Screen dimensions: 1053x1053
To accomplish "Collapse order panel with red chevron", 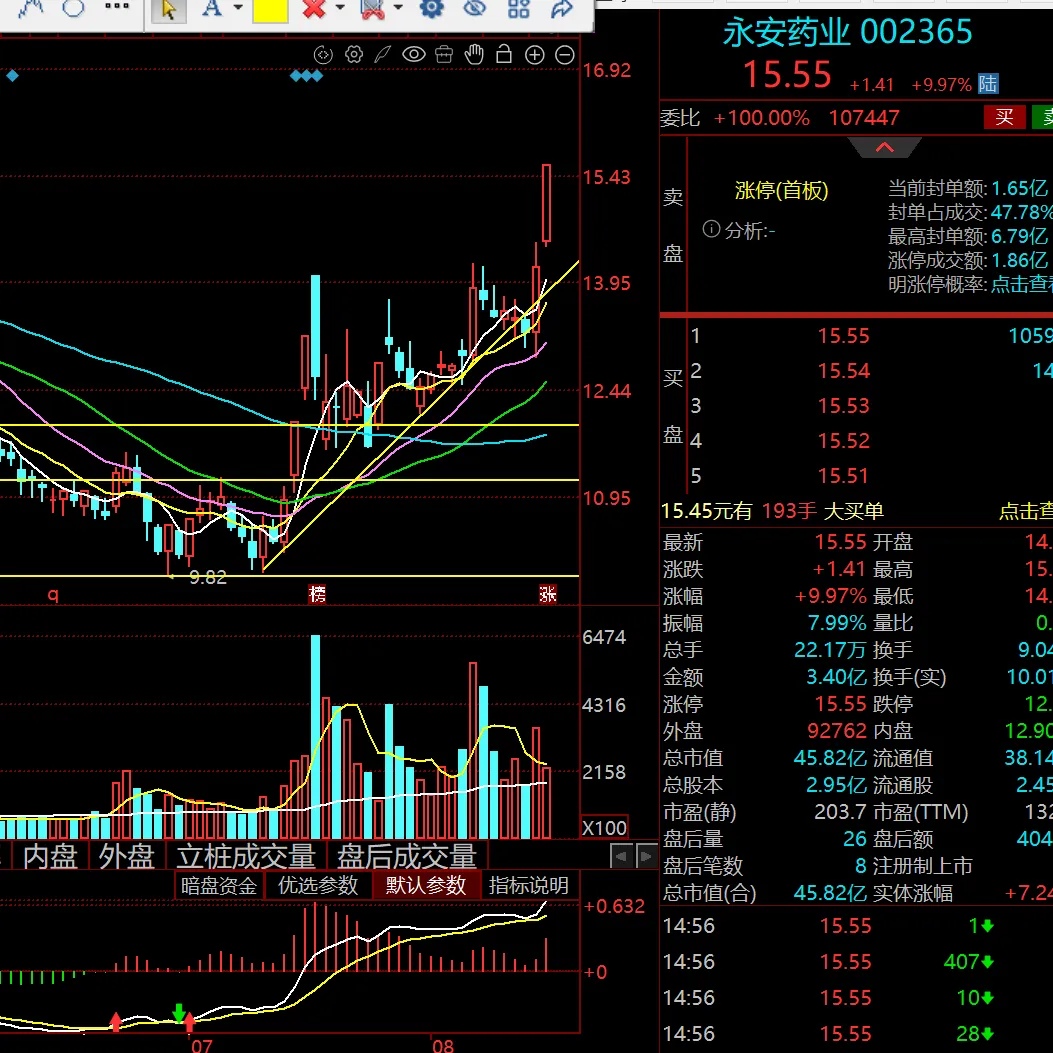I will coord(884,147).
